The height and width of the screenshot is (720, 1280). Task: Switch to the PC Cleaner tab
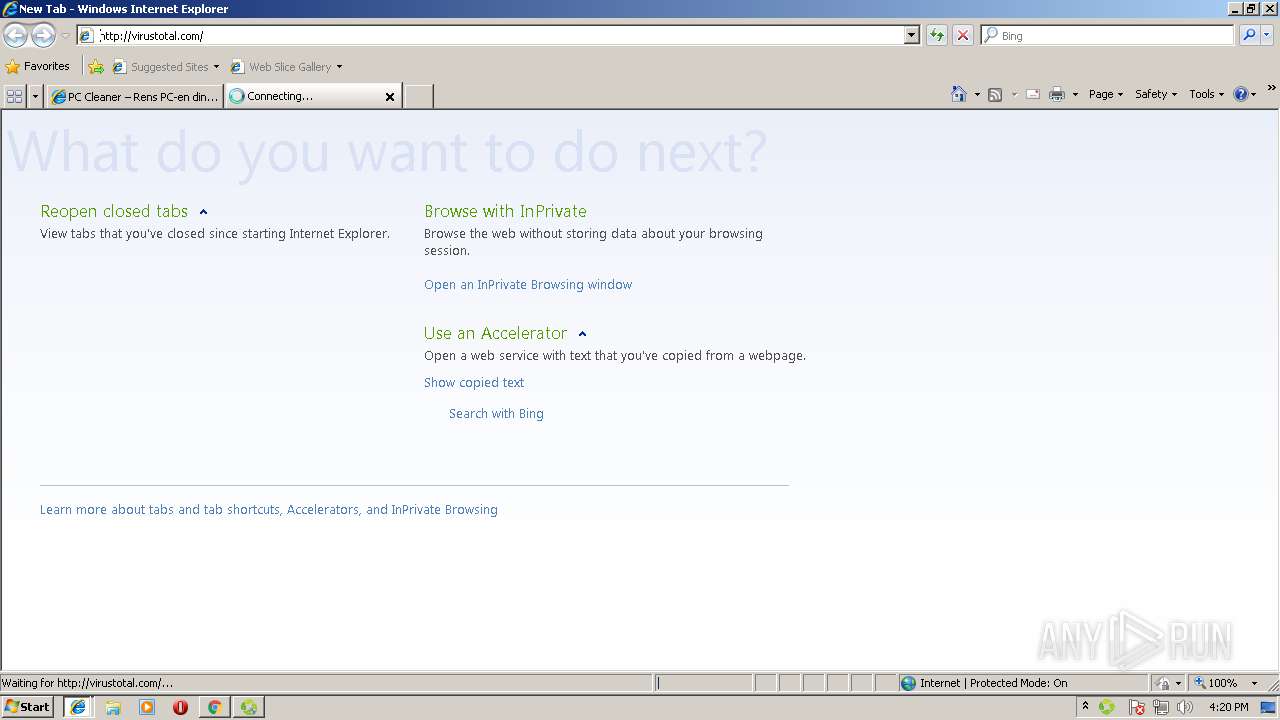coord(135,97)
